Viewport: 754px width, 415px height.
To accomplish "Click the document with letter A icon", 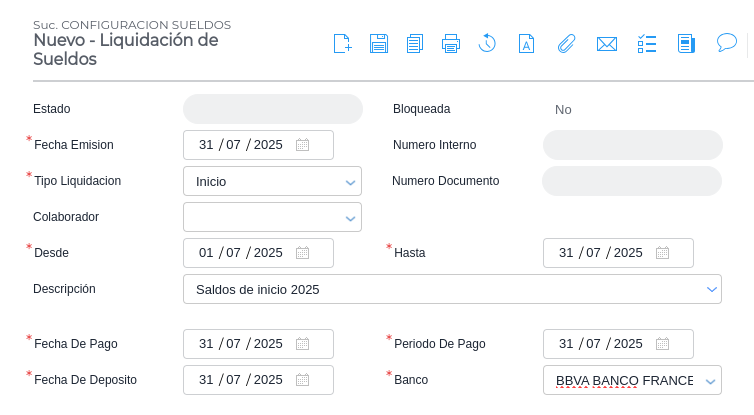I will click(527, 43).
